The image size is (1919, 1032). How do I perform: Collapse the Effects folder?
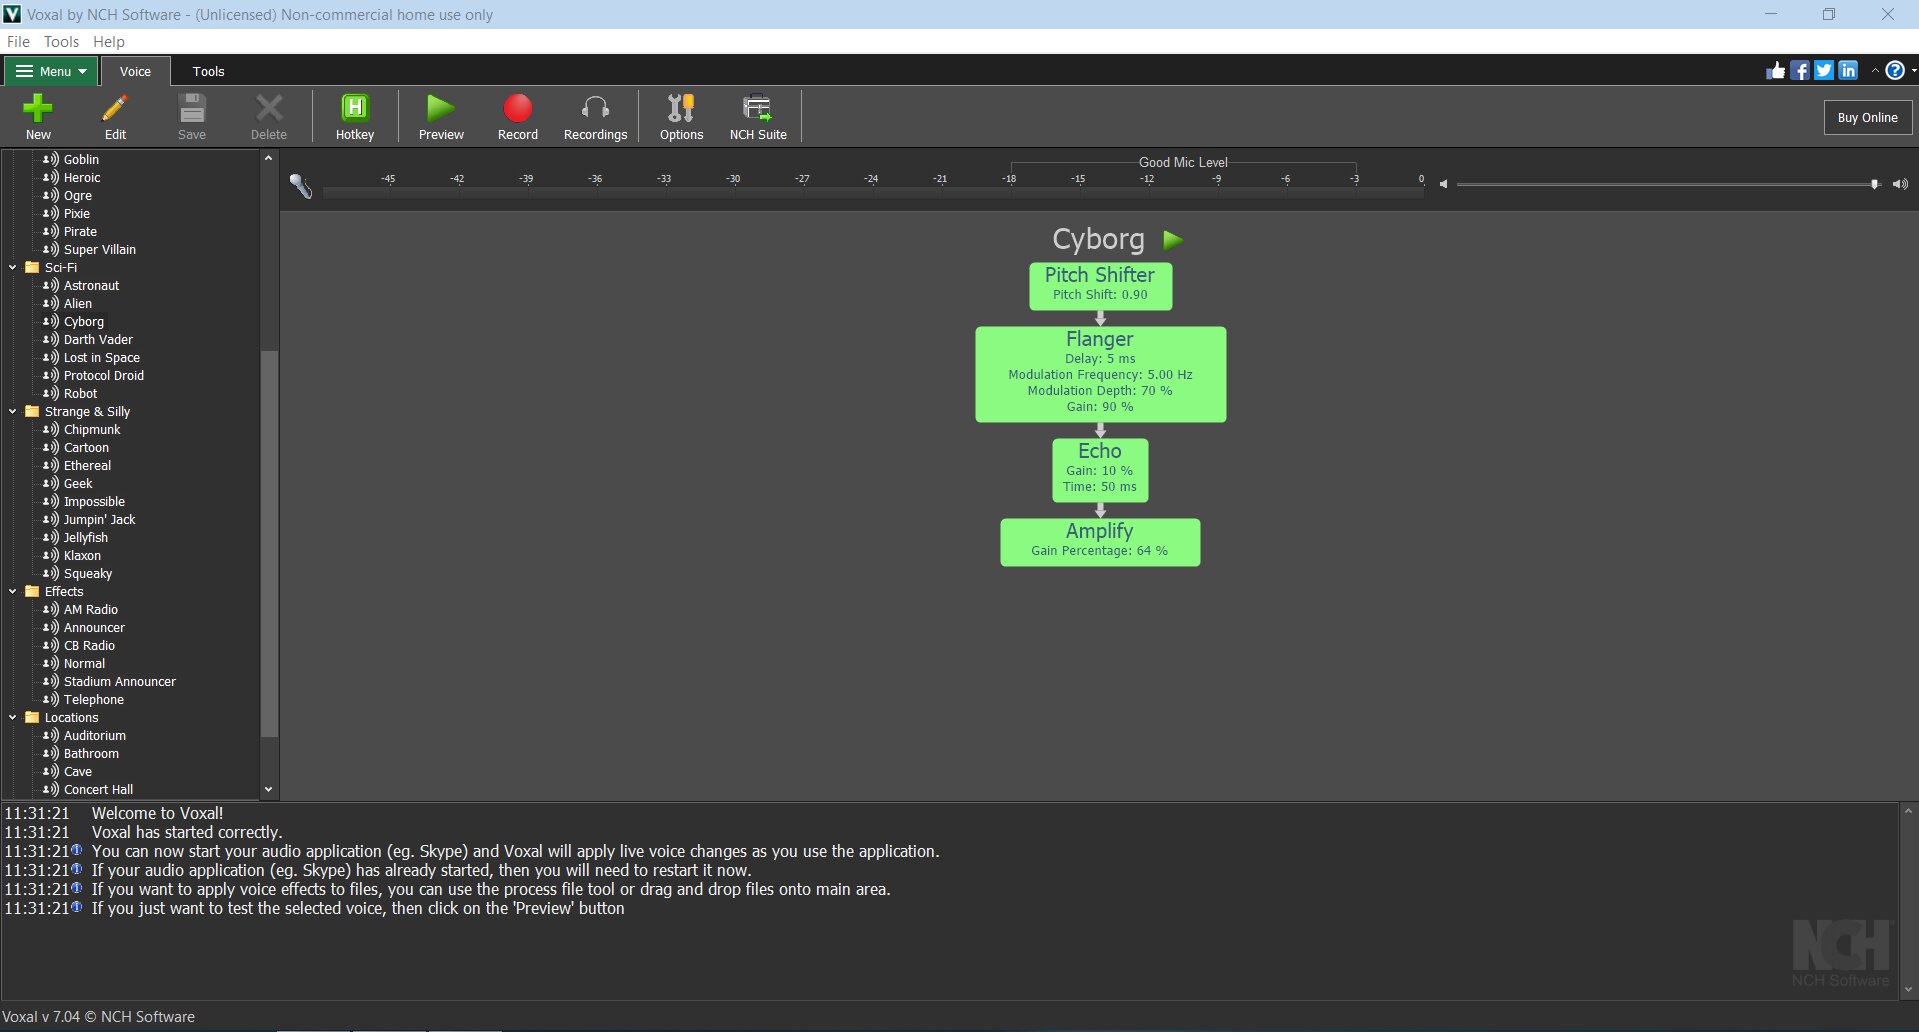coord(13,592)
